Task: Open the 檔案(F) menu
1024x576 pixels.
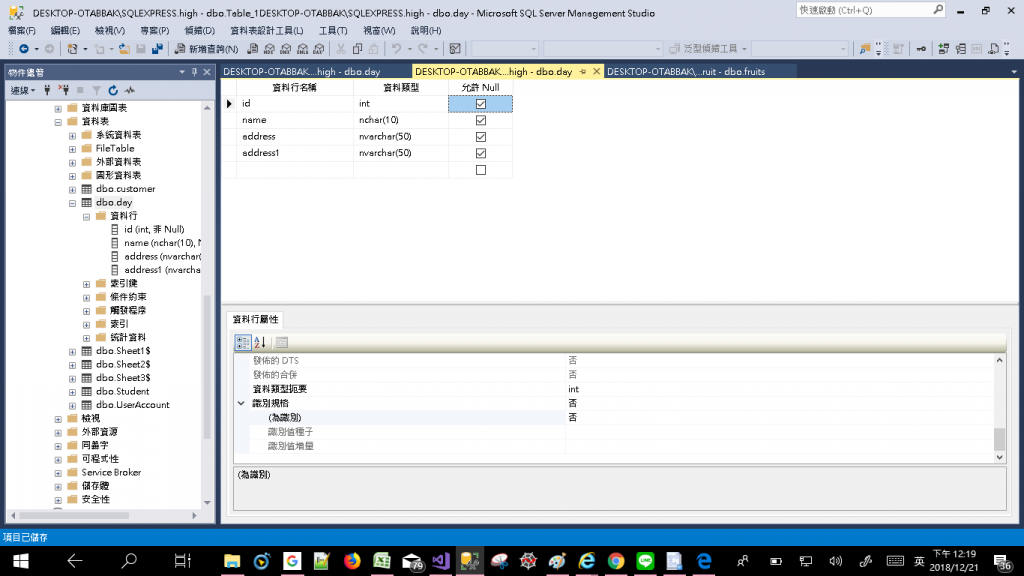Action: pyautogui.click(x=22, y=31)
